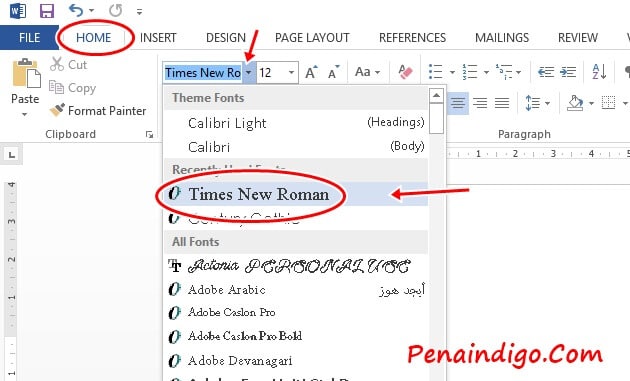Select Adobe Caslon Pro Bold font
630x381 pixels.
click(x=296, y=336)
